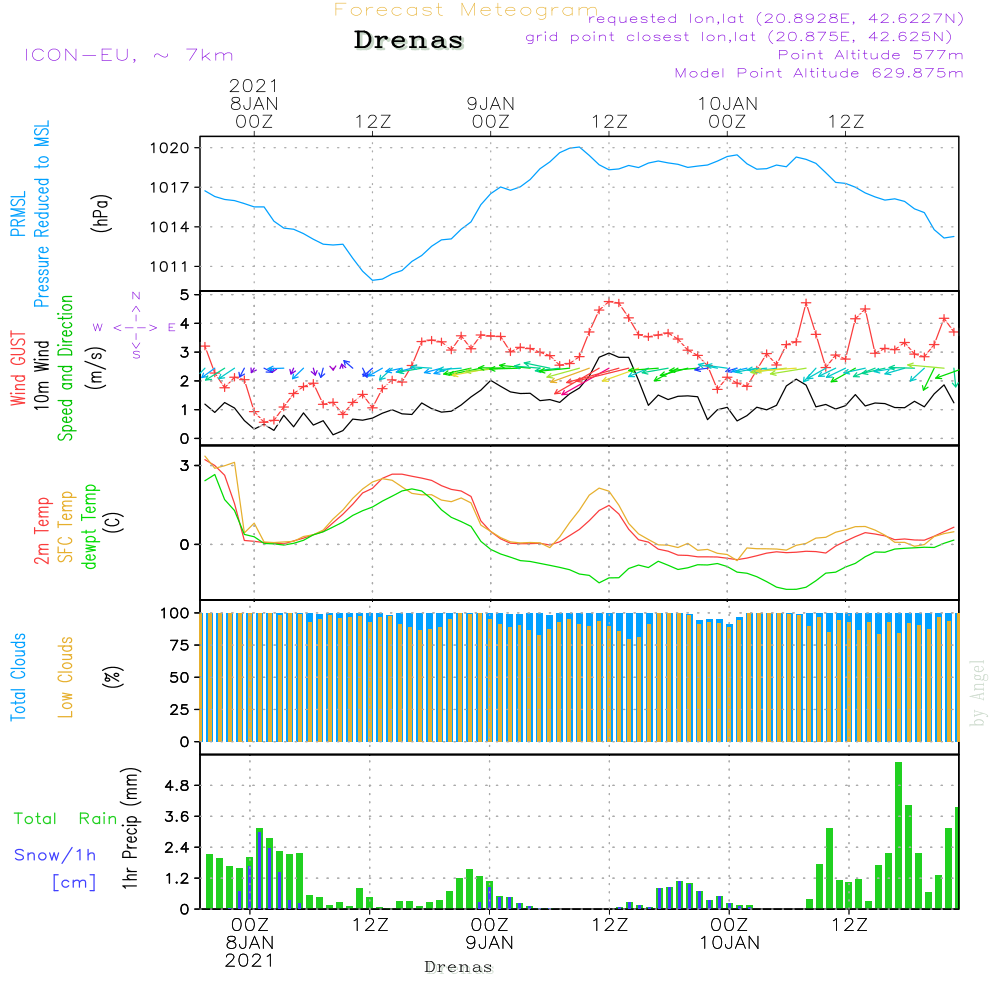Click the 'PRMSL' axis title
This screenshot has height=1000, width=1000.
tap(18, 214)
